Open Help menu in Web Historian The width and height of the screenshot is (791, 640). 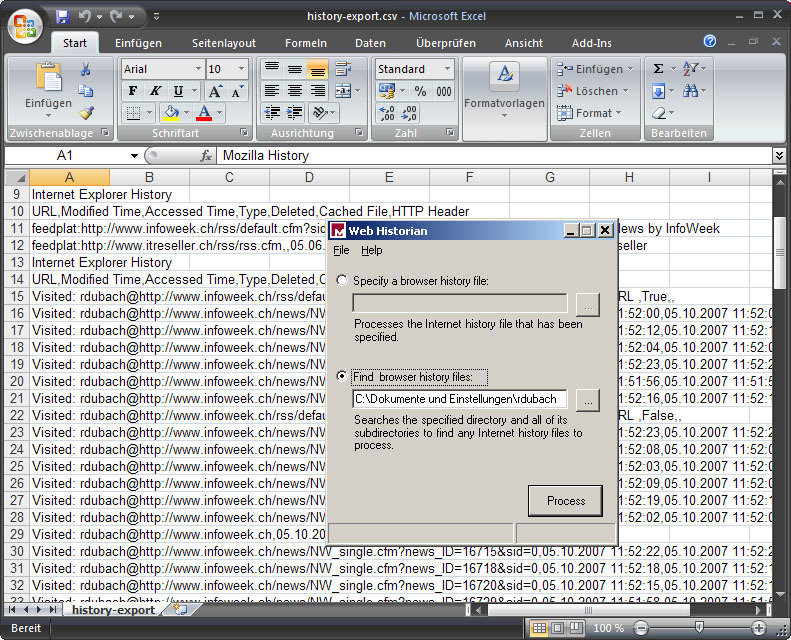coord(372,250)
